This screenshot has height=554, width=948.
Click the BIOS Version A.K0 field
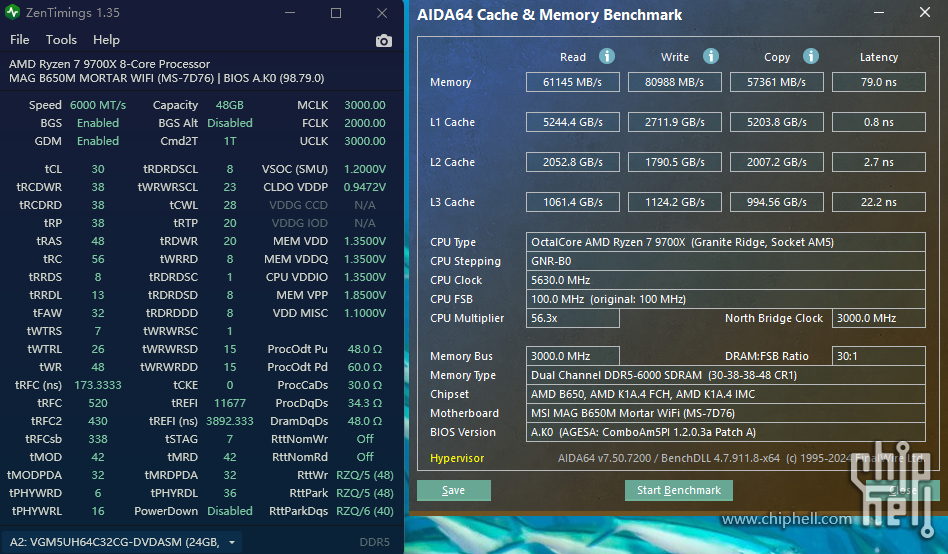pos(726,432)
